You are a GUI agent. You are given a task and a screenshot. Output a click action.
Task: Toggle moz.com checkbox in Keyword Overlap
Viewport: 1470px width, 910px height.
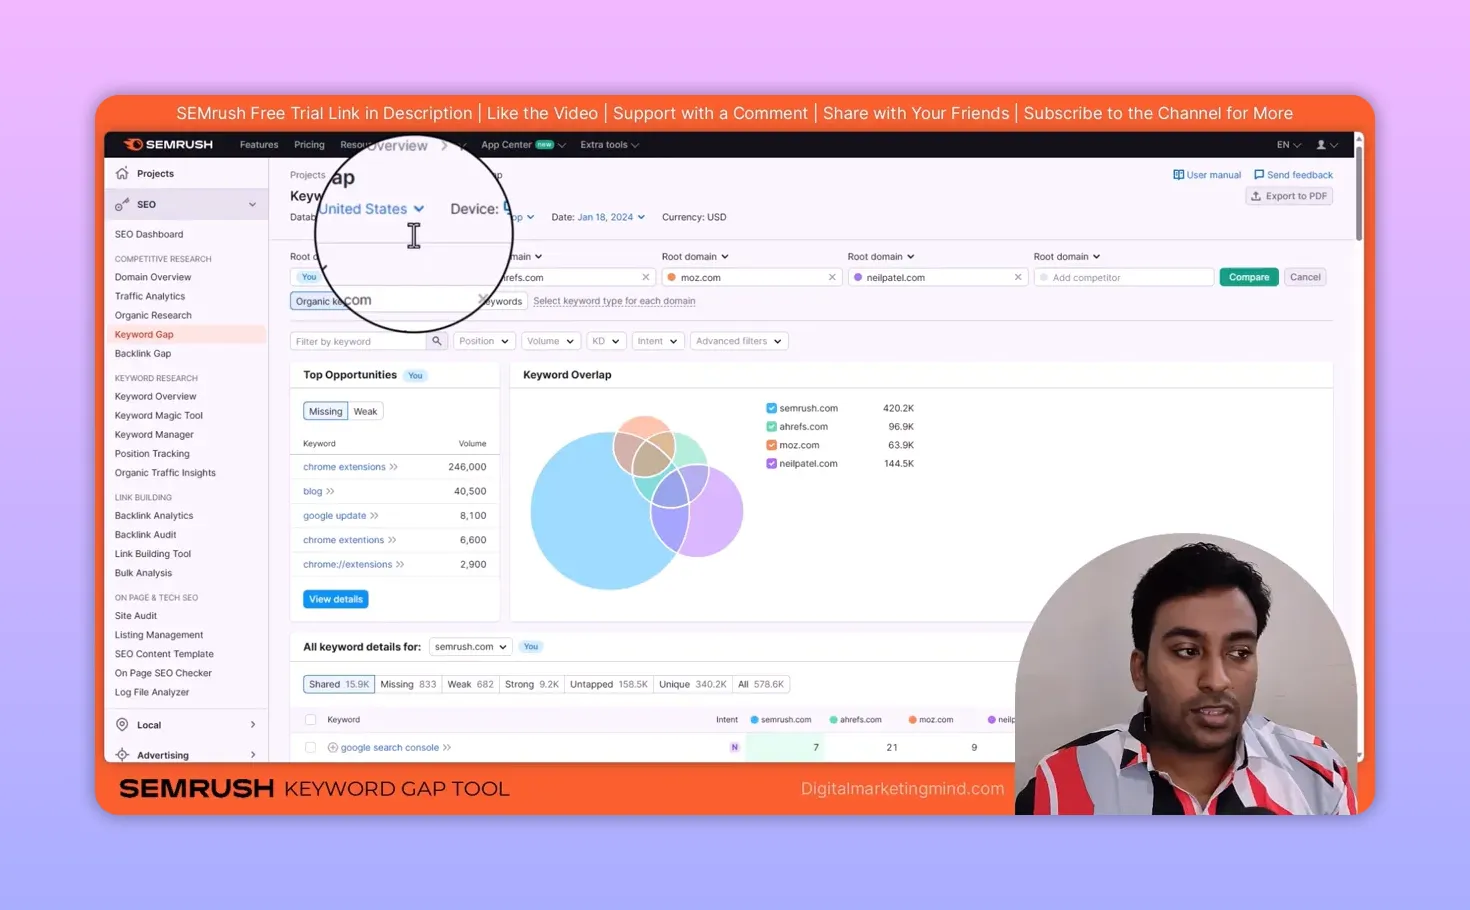(771, 445)
